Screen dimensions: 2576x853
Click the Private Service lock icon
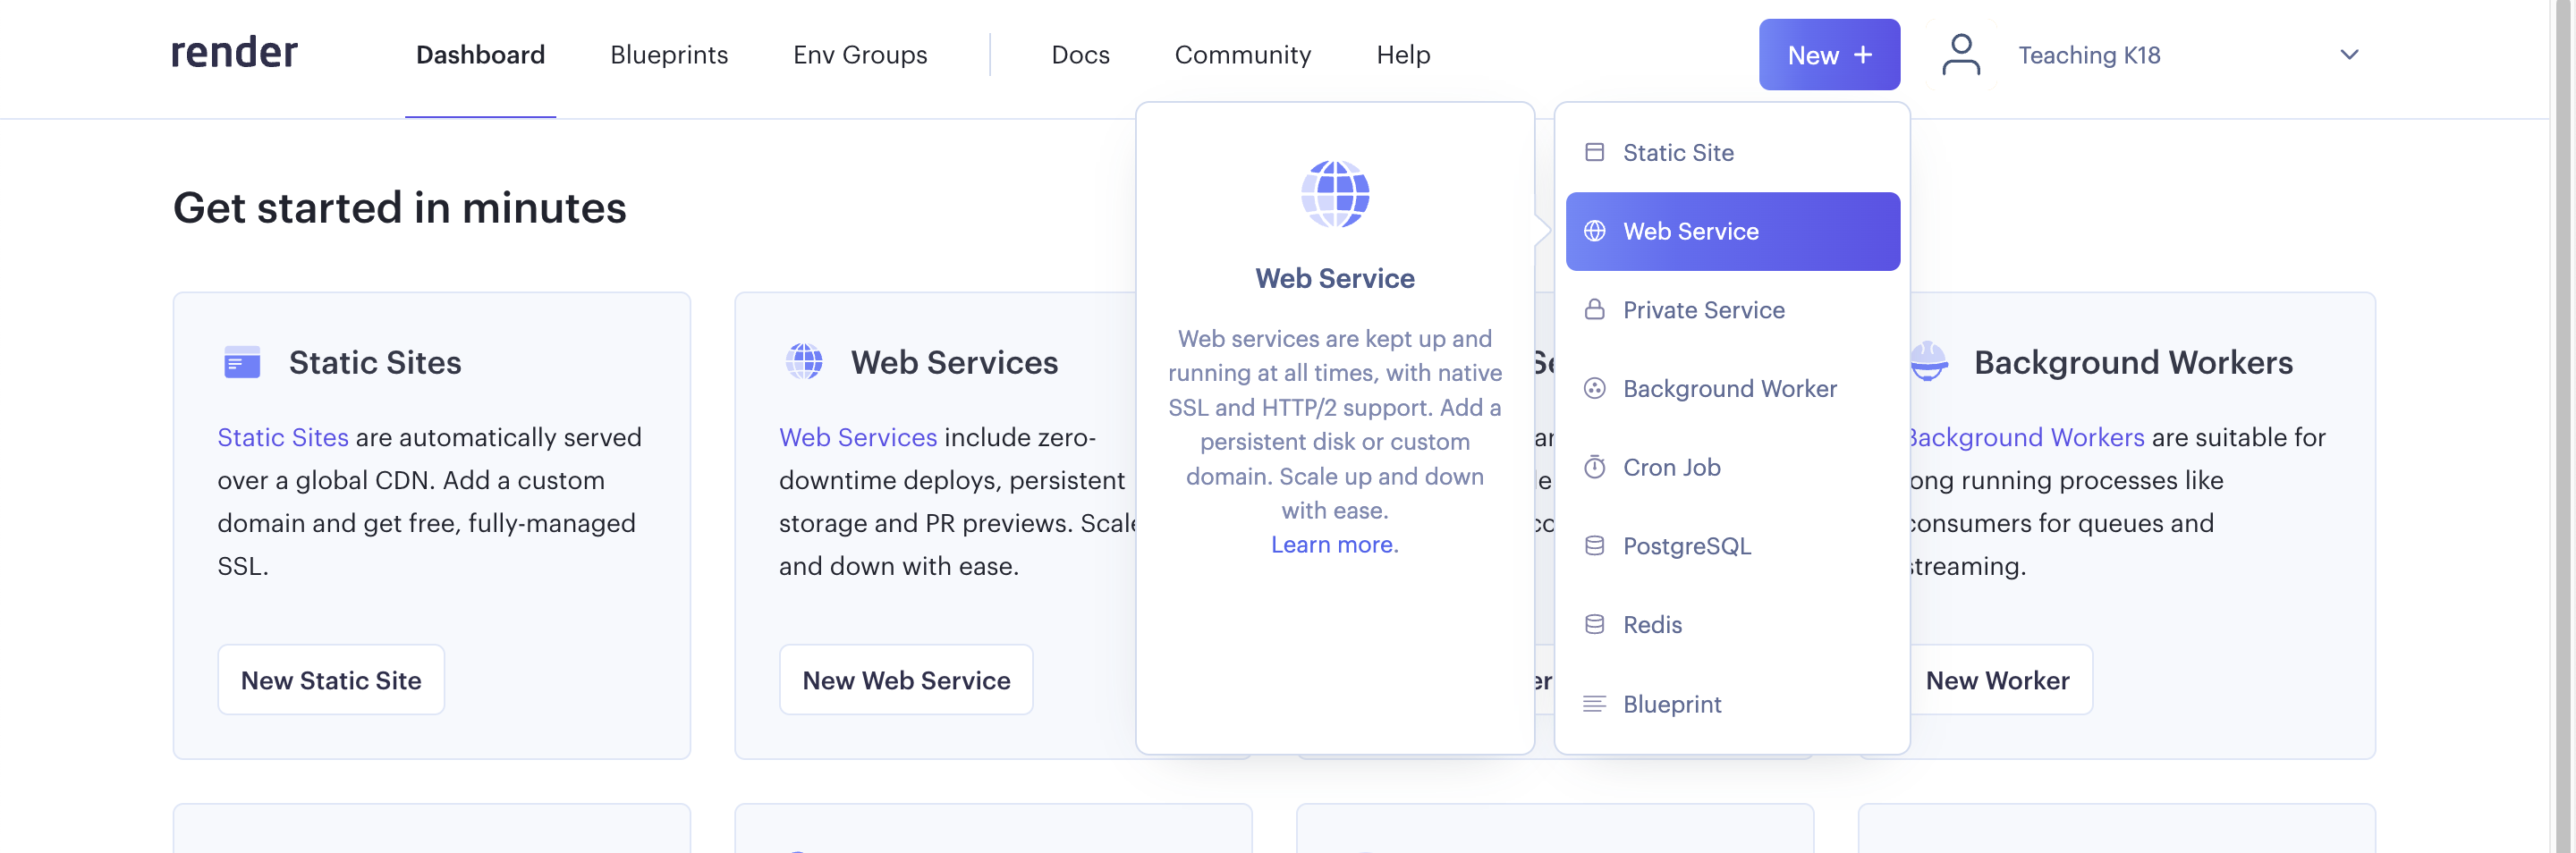(x=1594, y=309)
